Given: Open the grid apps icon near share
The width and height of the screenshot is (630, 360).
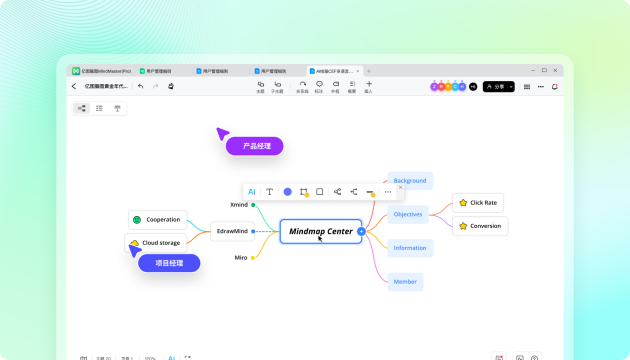Looking at the screenshot, I should pyautogui.click(x=527, y=87).
